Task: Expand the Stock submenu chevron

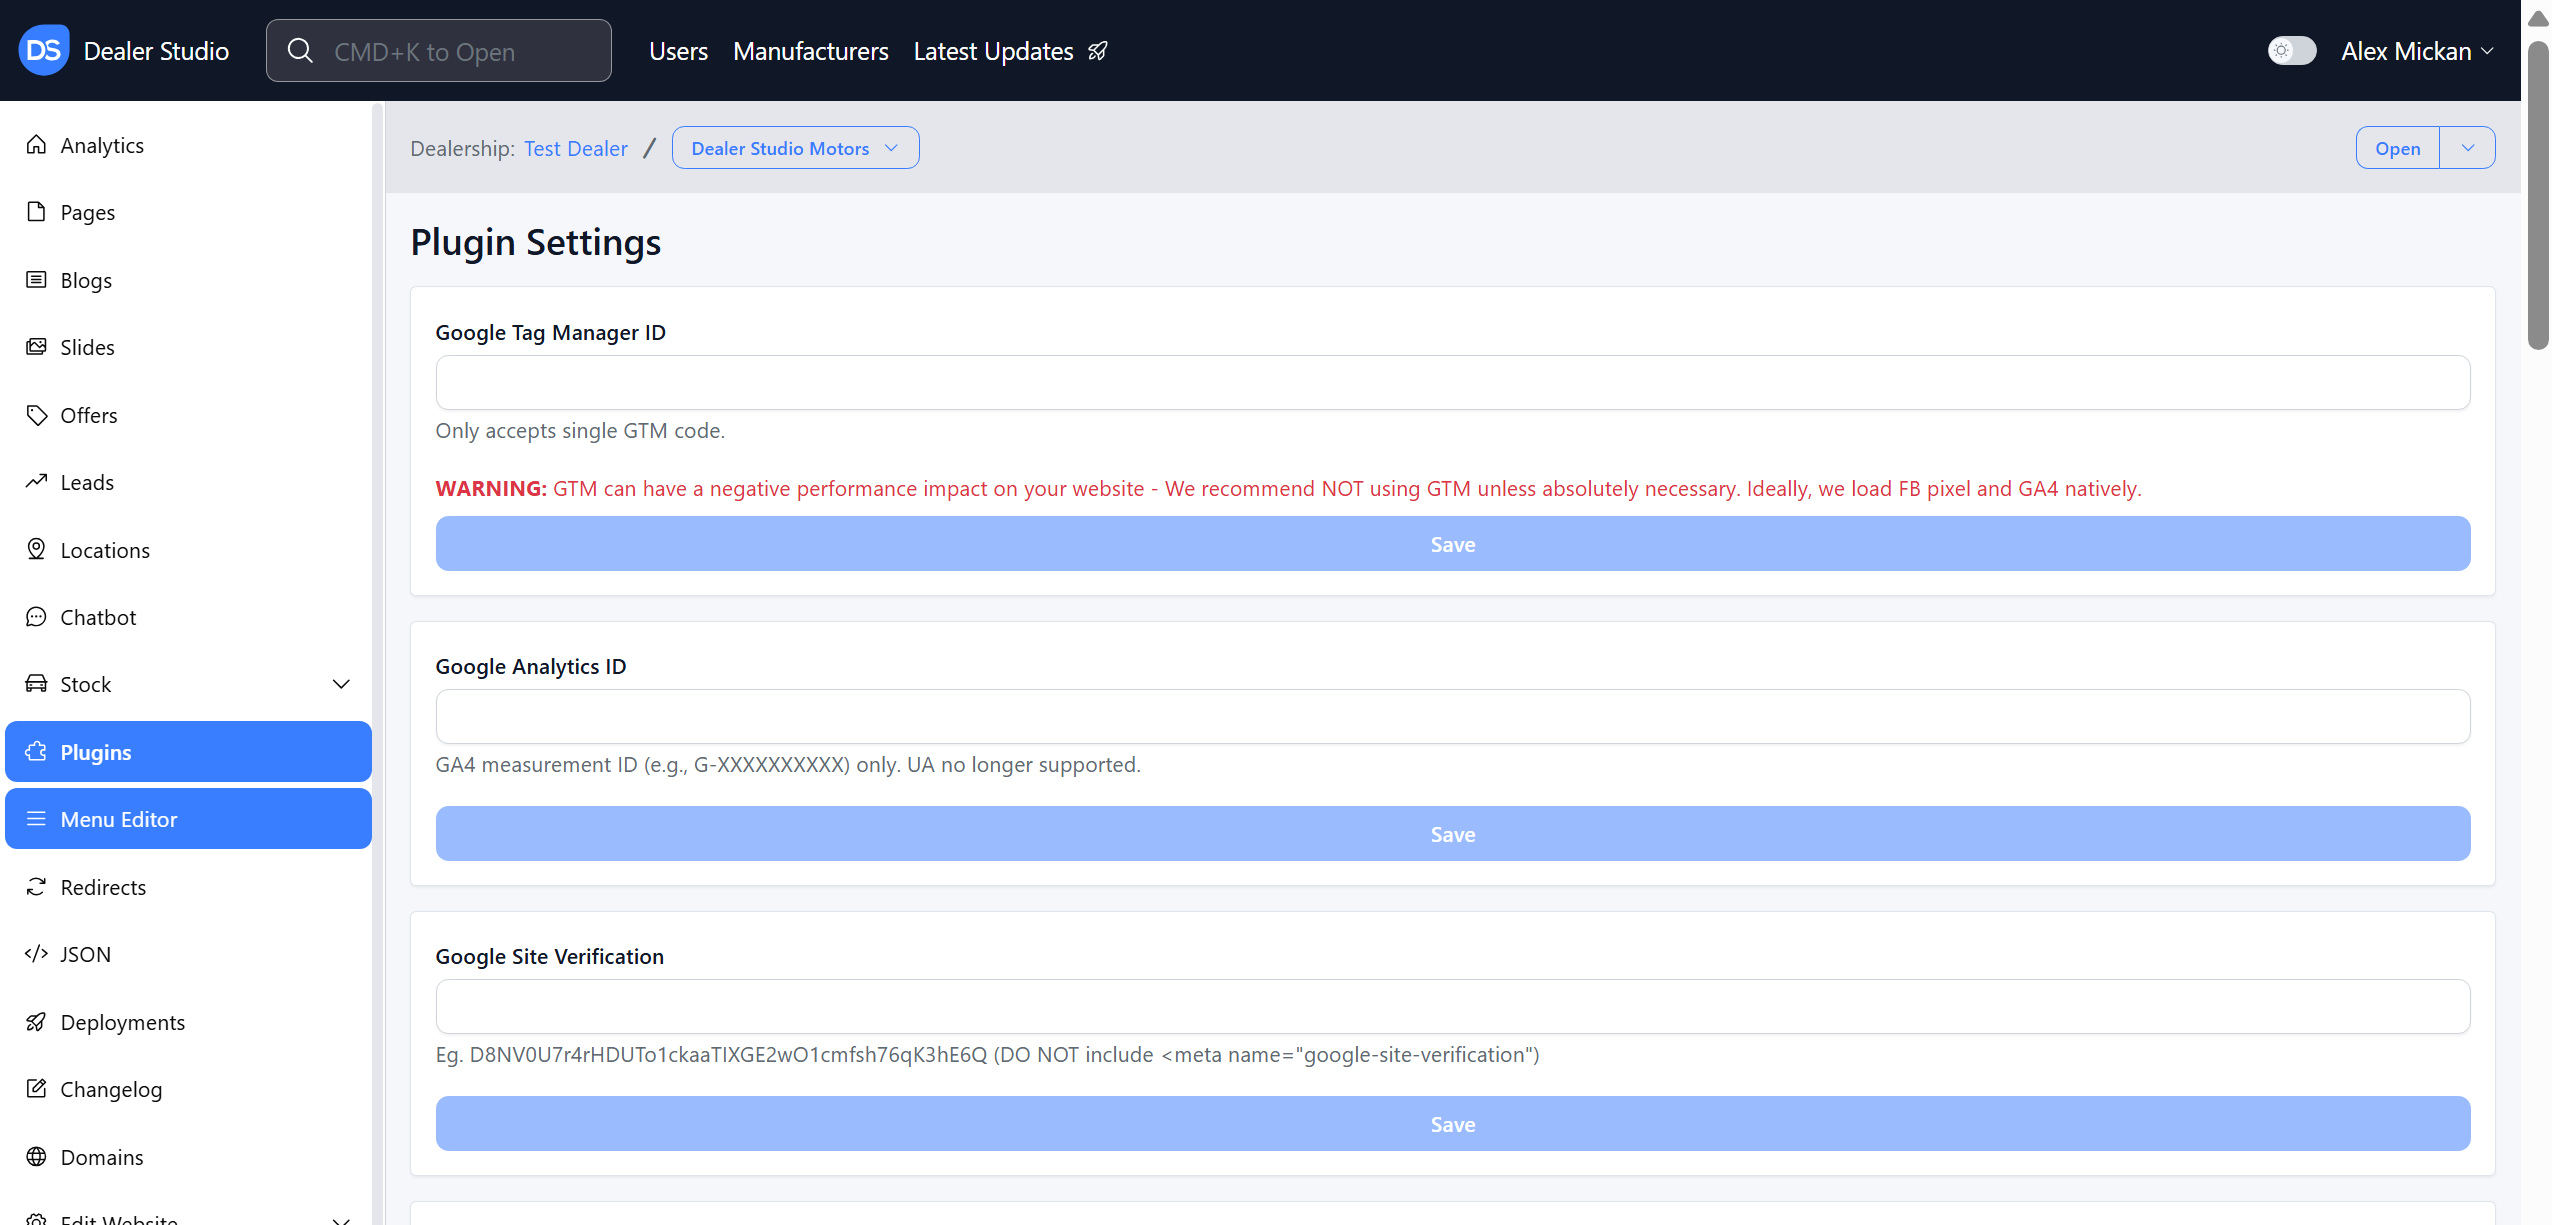Action: [x=341, y=684]
